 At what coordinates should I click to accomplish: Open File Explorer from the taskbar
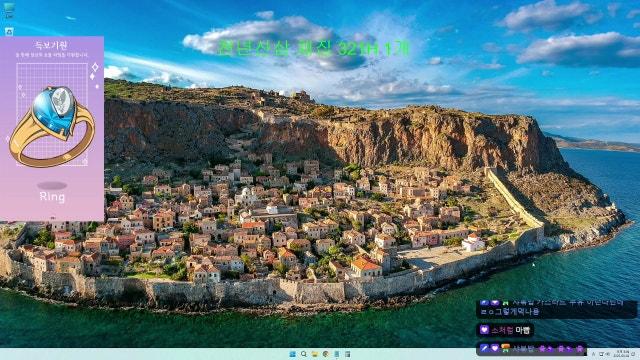click(x=315, y=354)
